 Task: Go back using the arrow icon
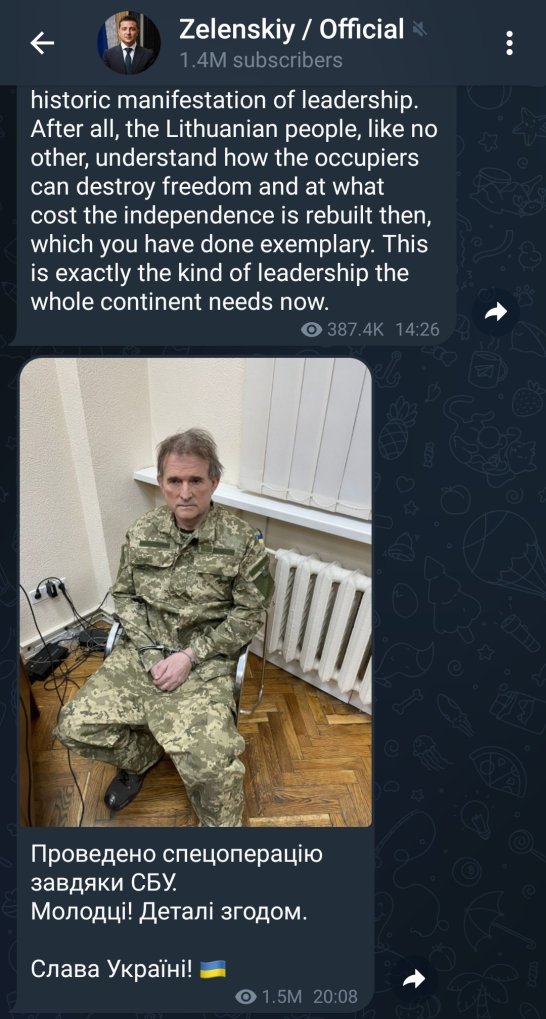(42, 43)
